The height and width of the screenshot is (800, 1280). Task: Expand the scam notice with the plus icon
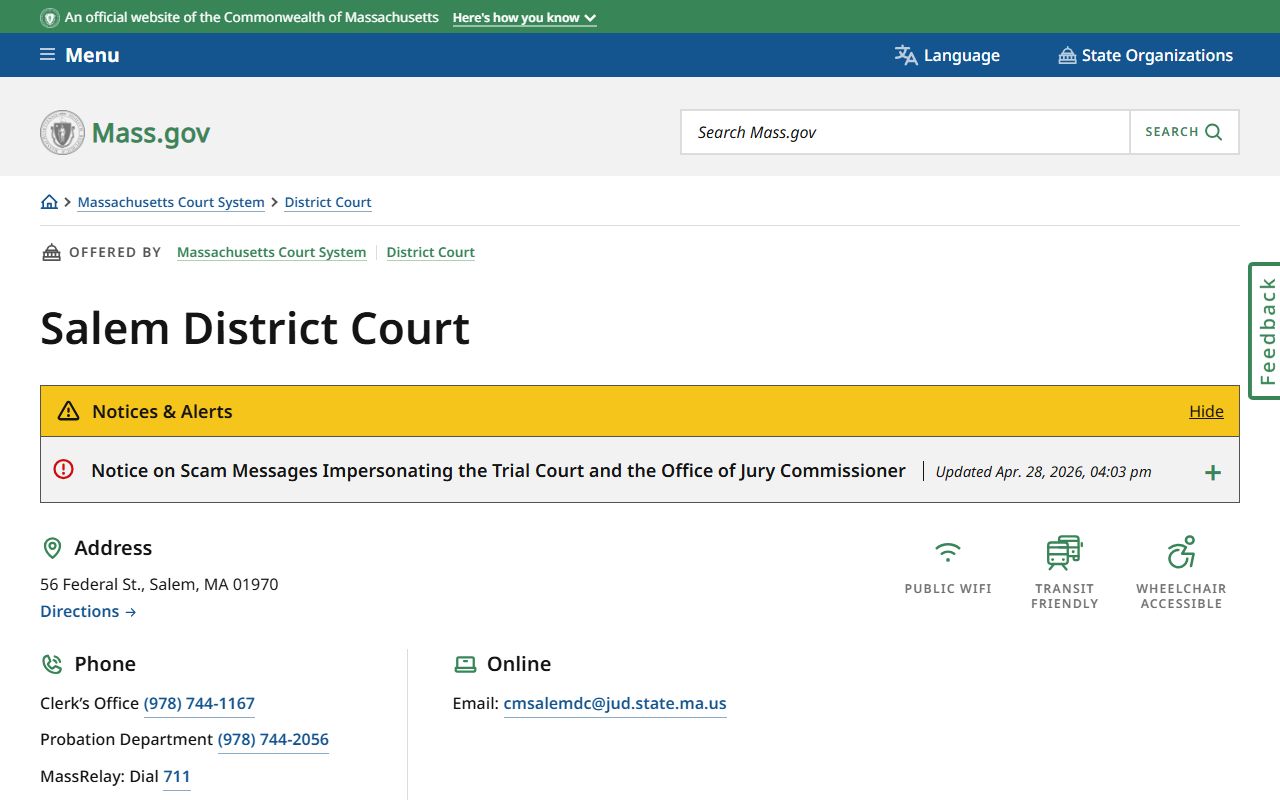(x=1213, y=472)
